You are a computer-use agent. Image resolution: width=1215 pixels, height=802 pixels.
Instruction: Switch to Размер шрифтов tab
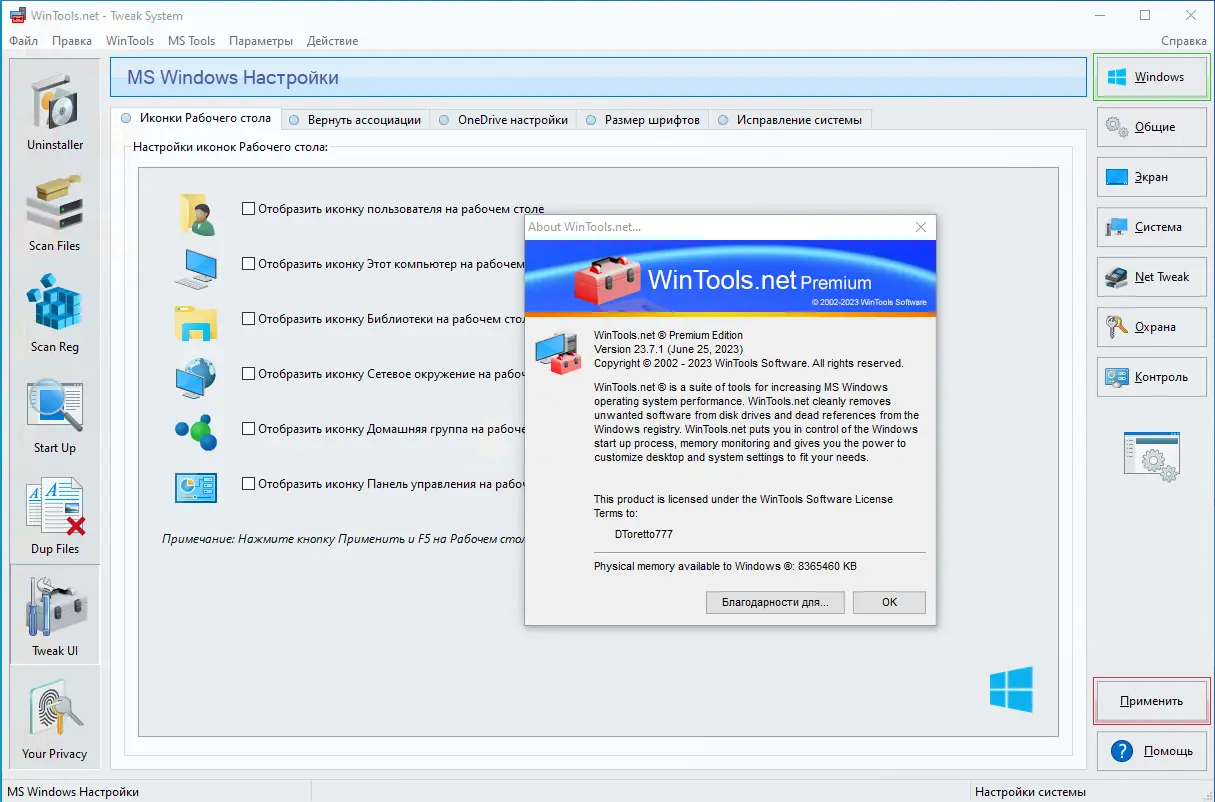643,120
